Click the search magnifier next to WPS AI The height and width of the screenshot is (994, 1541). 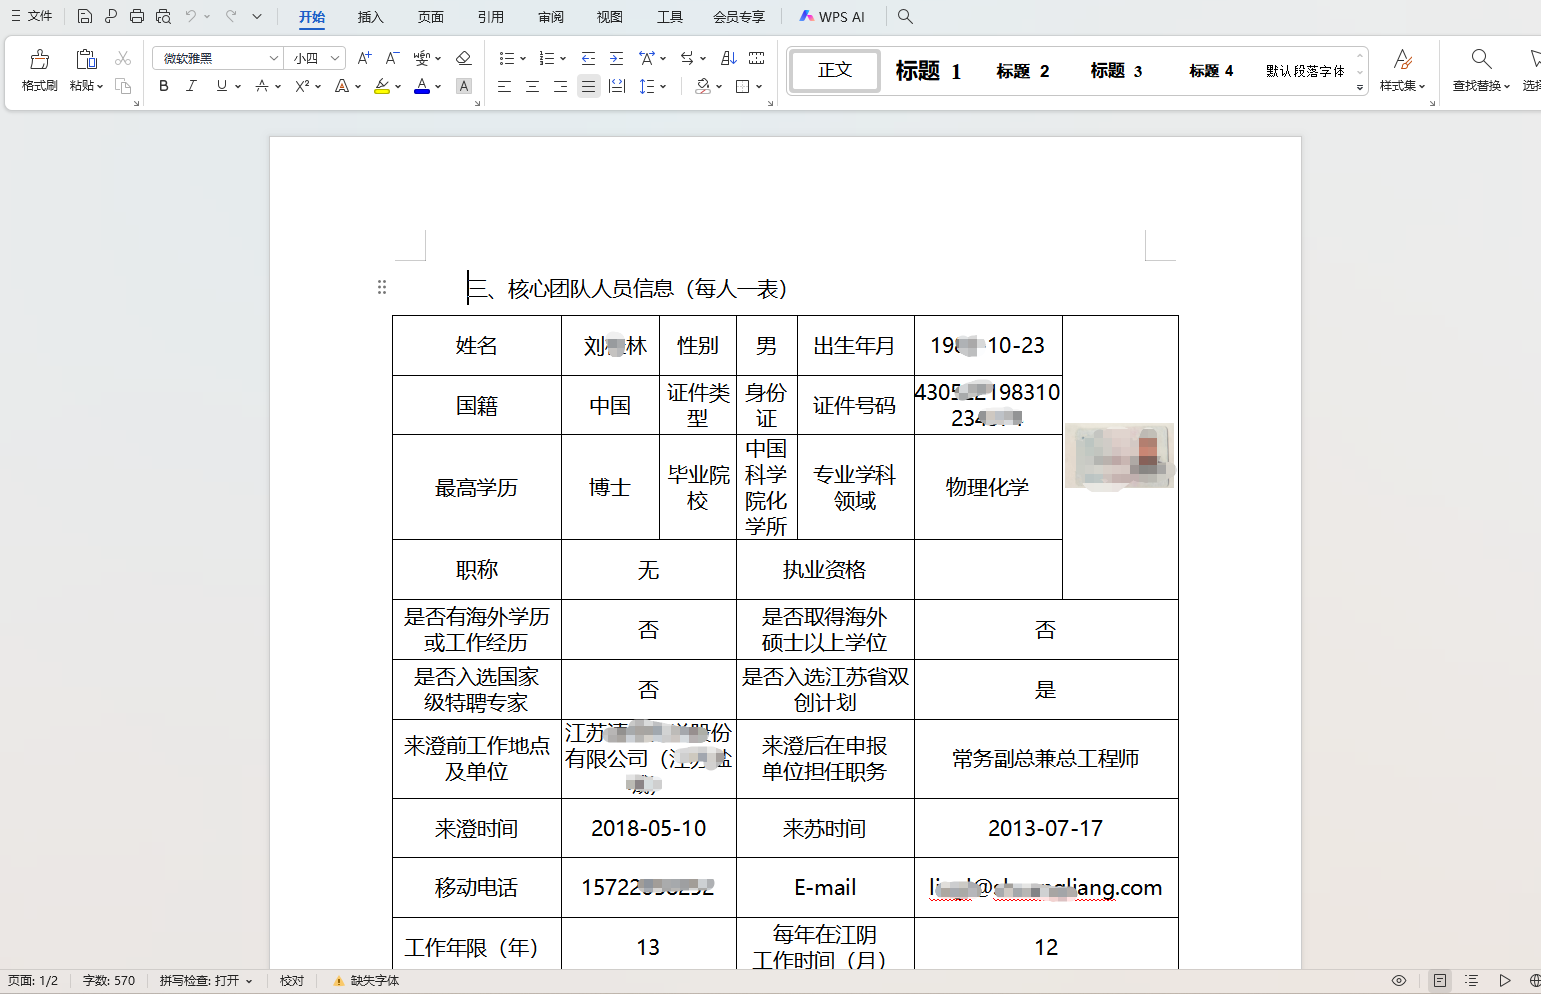coord(905,16)
